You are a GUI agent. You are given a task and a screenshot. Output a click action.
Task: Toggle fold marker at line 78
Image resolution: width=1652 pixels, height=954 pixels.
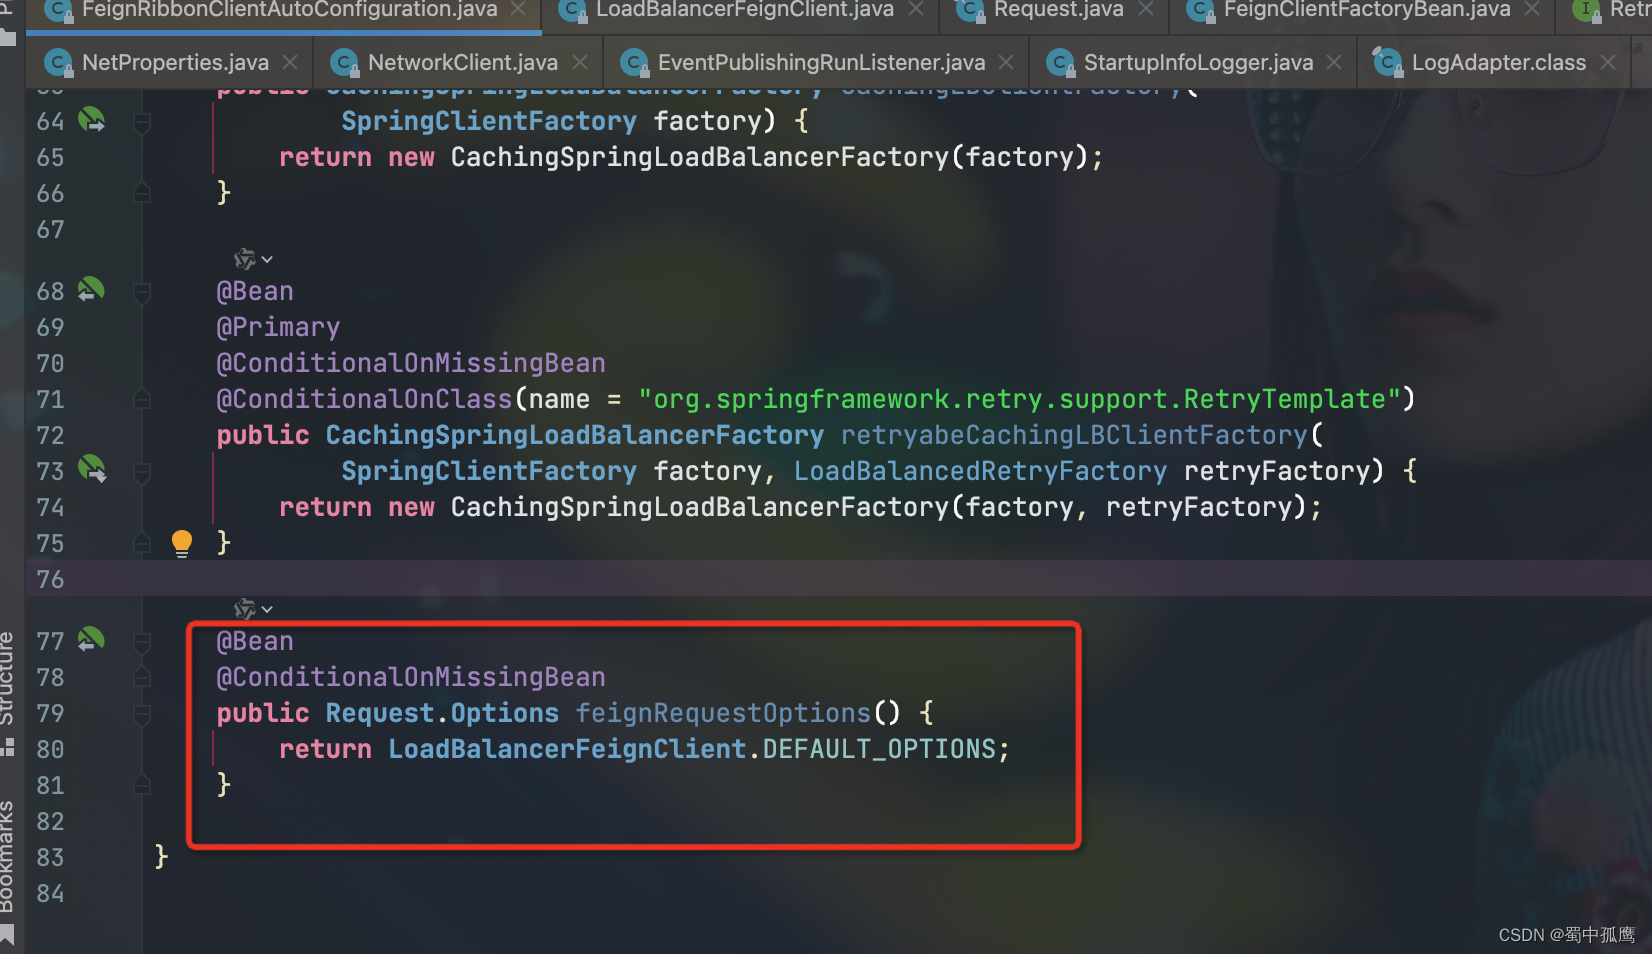pyautogui.click(x=142, y=677)
